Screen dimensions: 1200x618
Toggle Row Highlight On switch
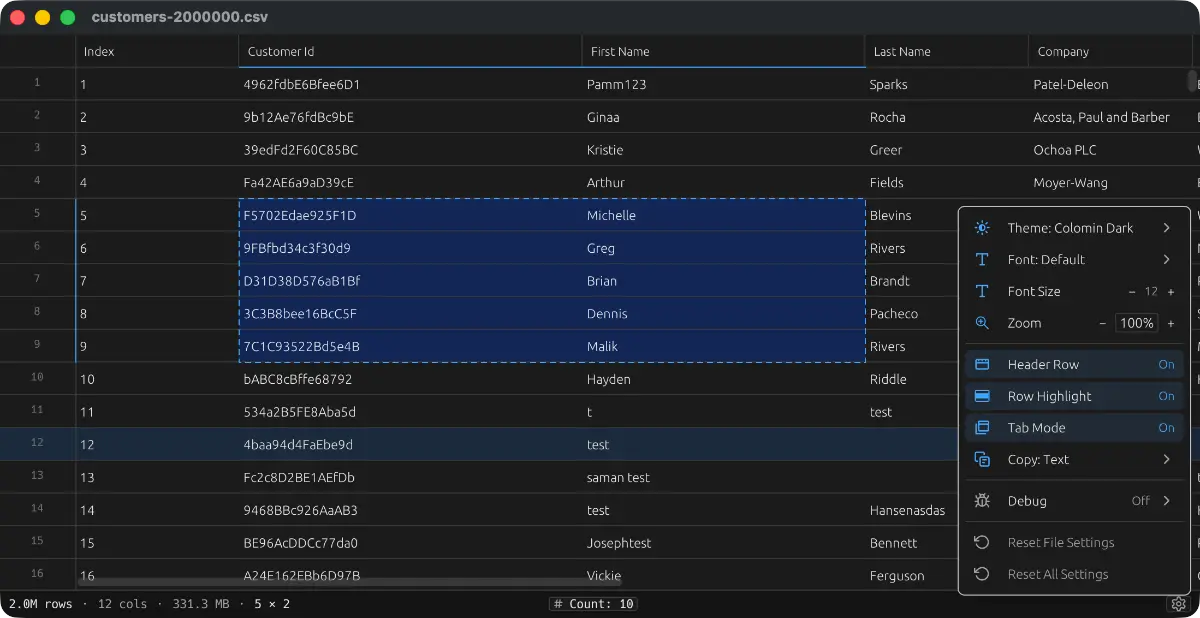pyautogui.click(x=1166, y=396)
